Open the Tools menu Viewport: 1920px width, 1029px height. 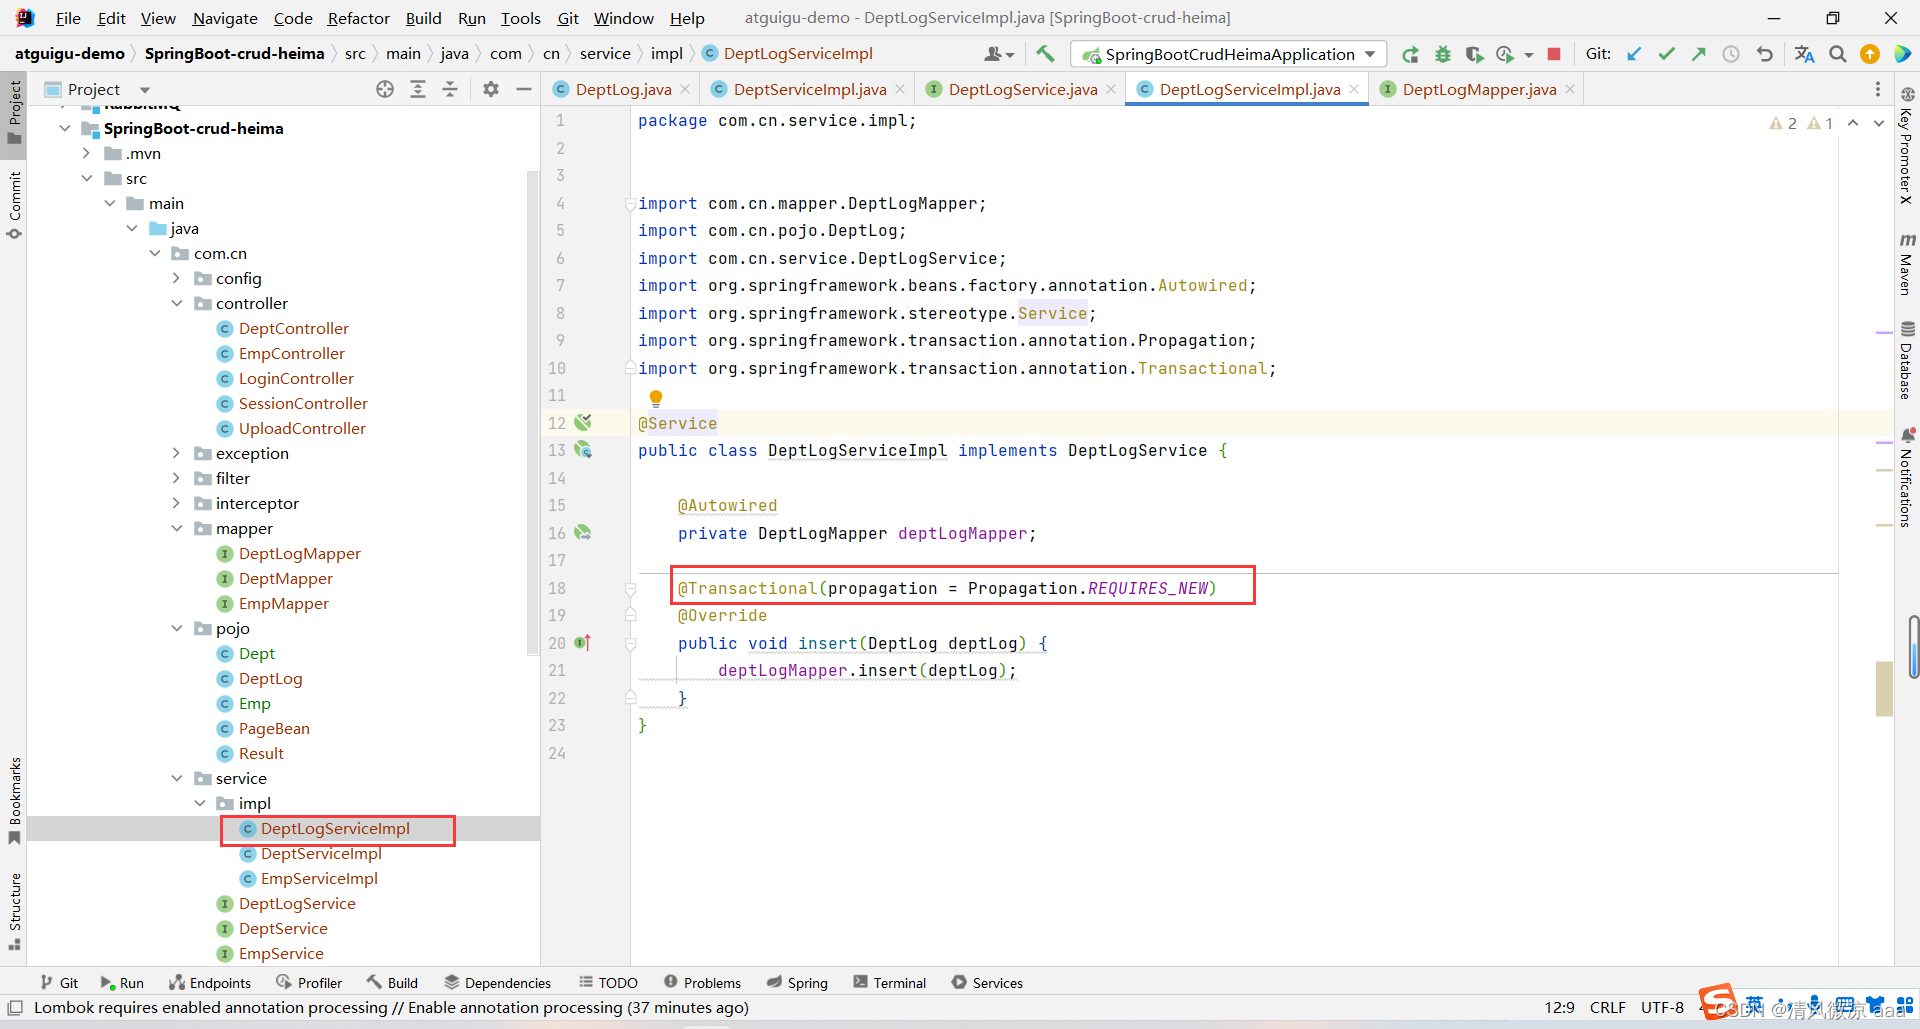(520, 18)
